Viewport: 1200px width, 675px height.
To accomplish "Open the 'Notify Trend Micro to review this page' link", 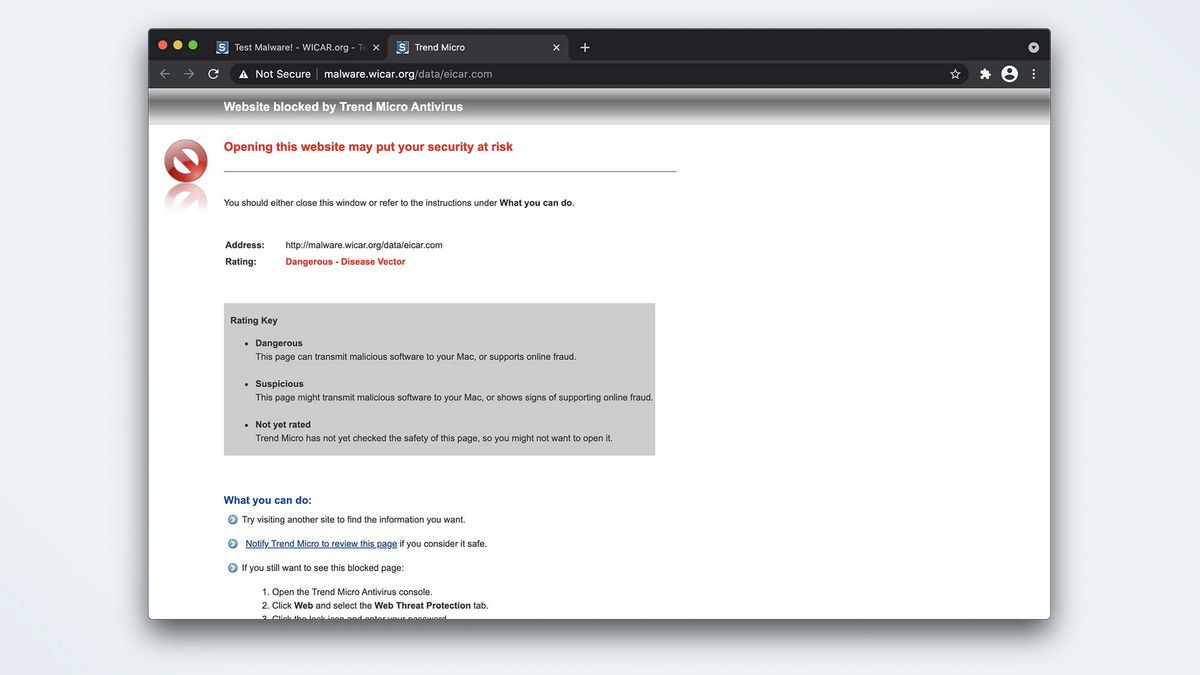I will coord(321,543).
